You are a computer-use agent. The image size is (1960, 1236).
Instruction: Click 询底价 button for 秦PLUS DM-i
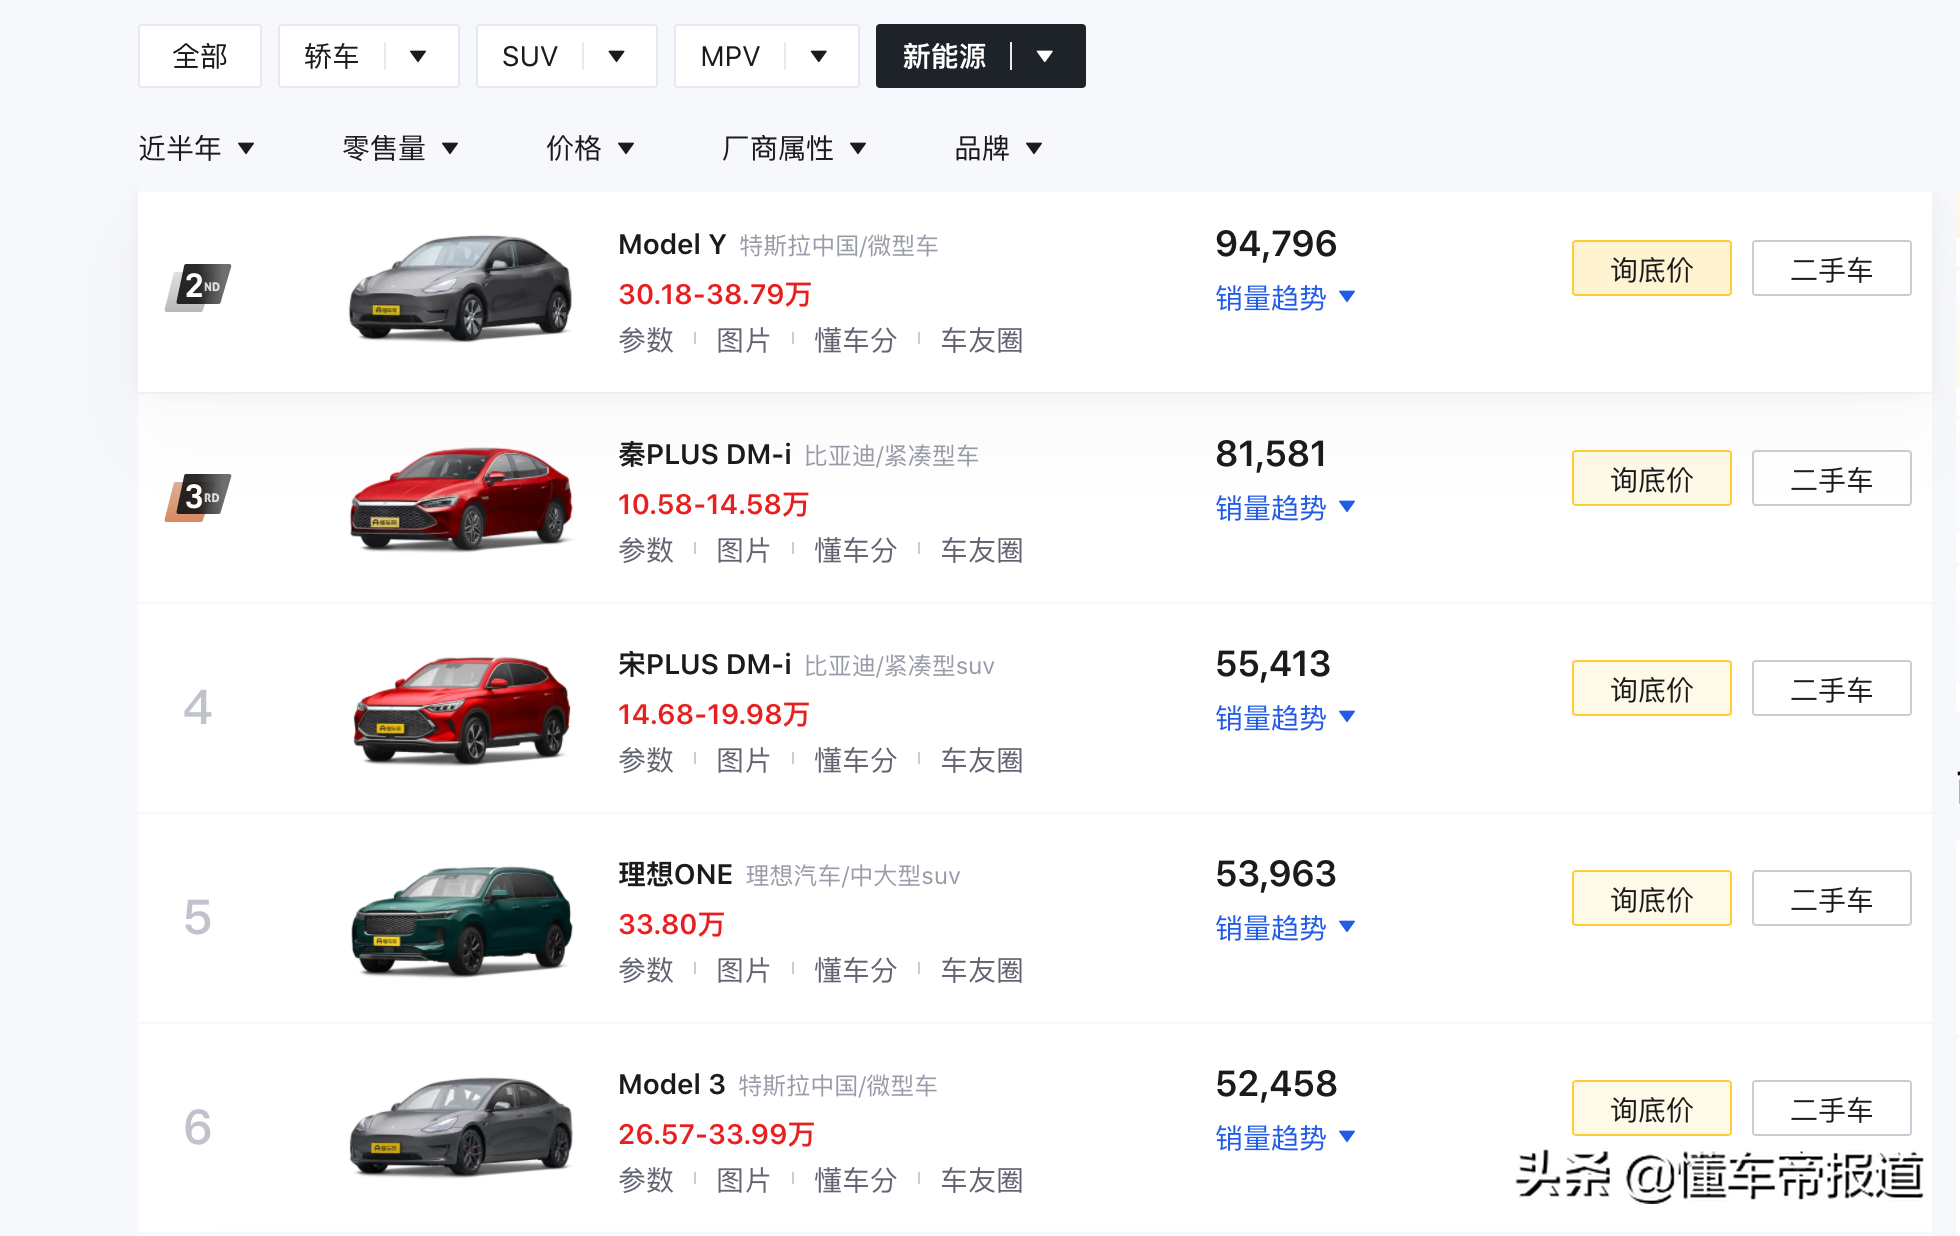[1652, 478]
